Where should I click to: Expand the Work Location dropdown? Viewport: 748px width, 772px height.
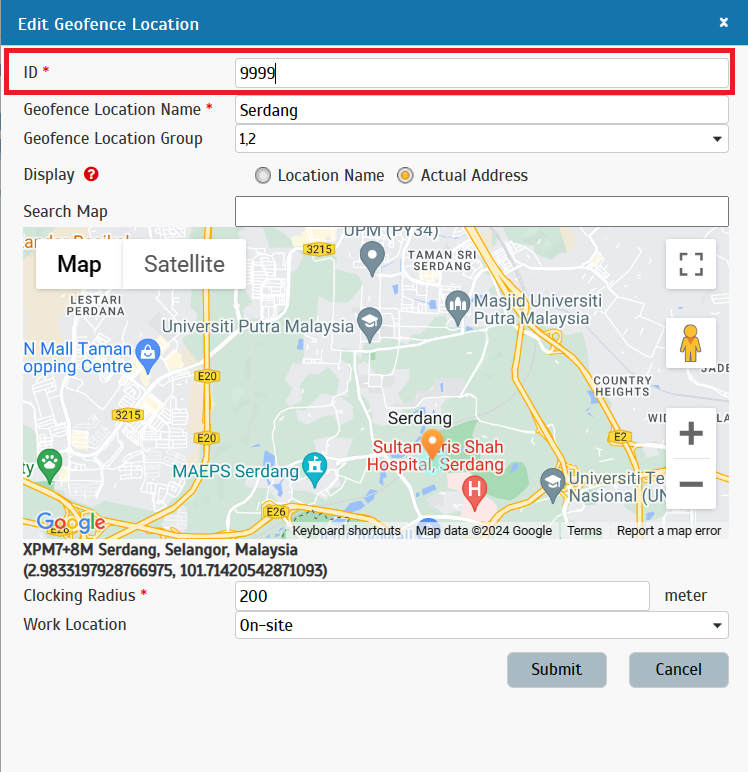(481, 625)
